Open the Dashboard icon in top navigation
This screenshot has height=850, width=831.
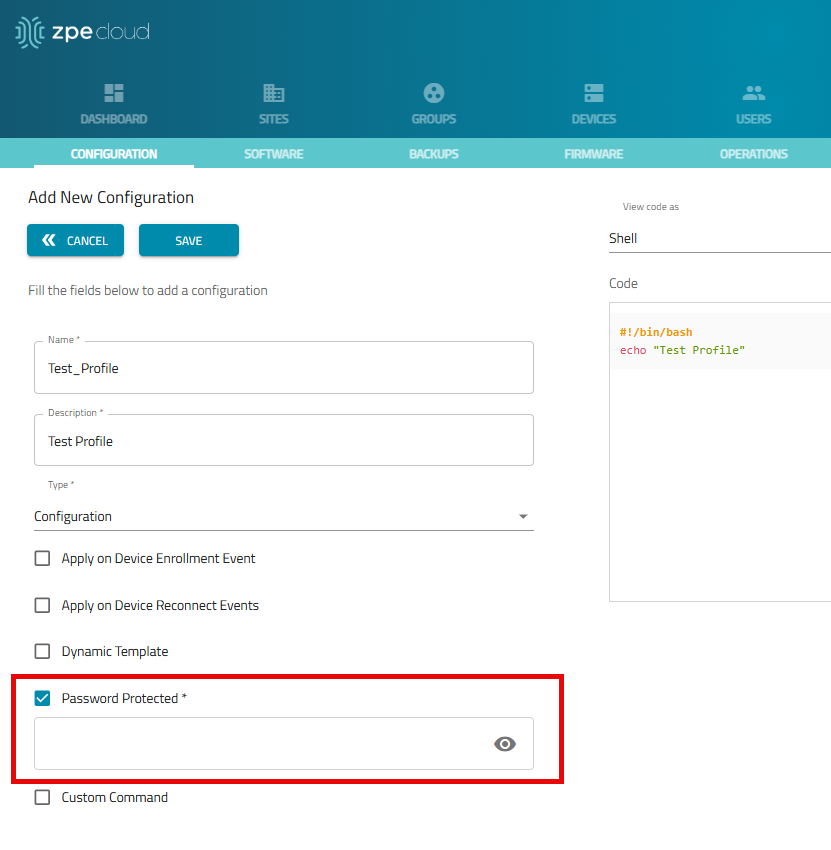coord(114,94)
